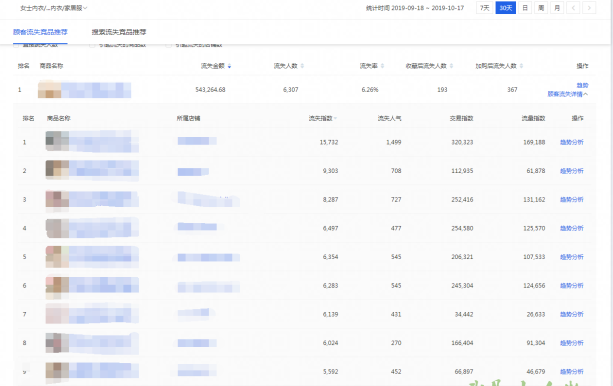Sort by 流失金额 column arrow
613x386 pixels.
(229, 66)
